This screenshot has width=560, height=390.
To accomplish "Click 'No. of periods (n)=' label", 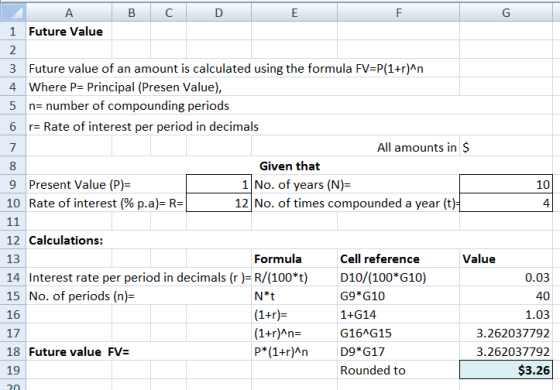I will pyautogui.click(x=81, y=296).
